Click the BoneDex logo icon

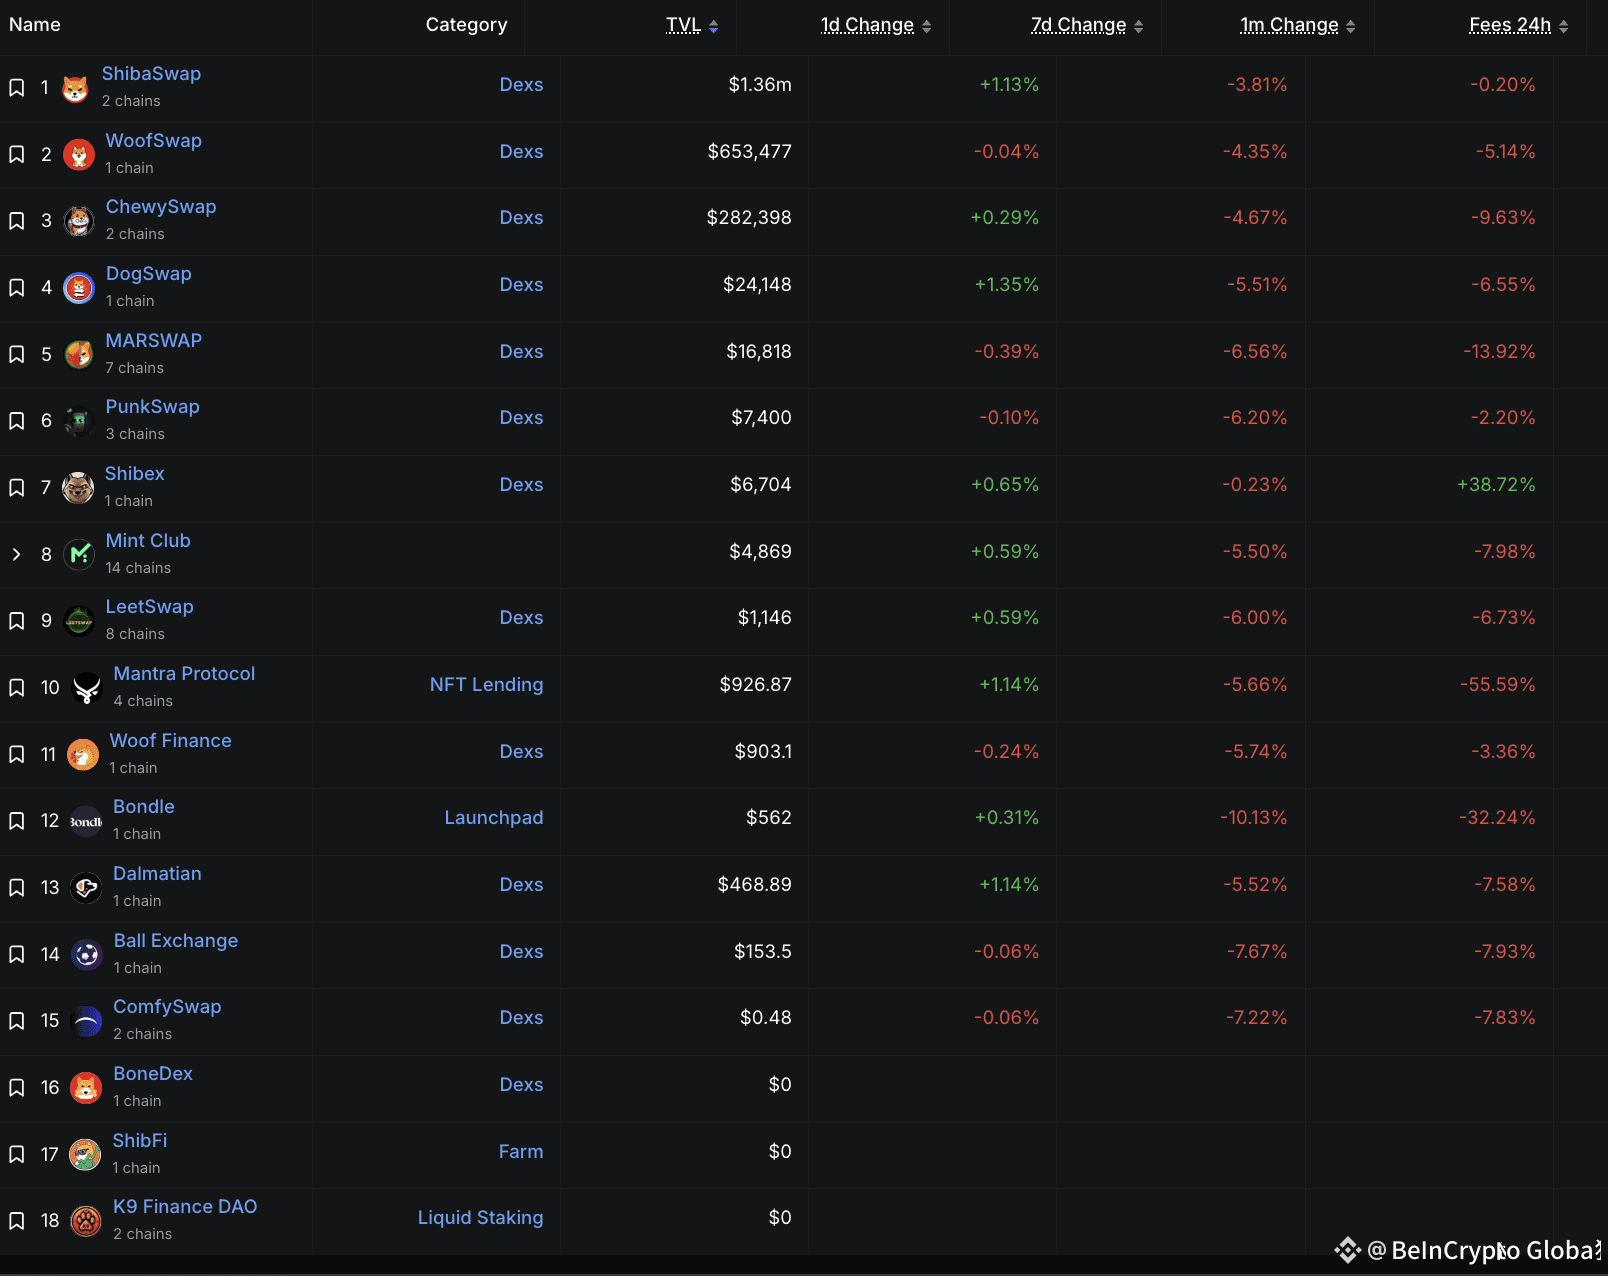86,1088
